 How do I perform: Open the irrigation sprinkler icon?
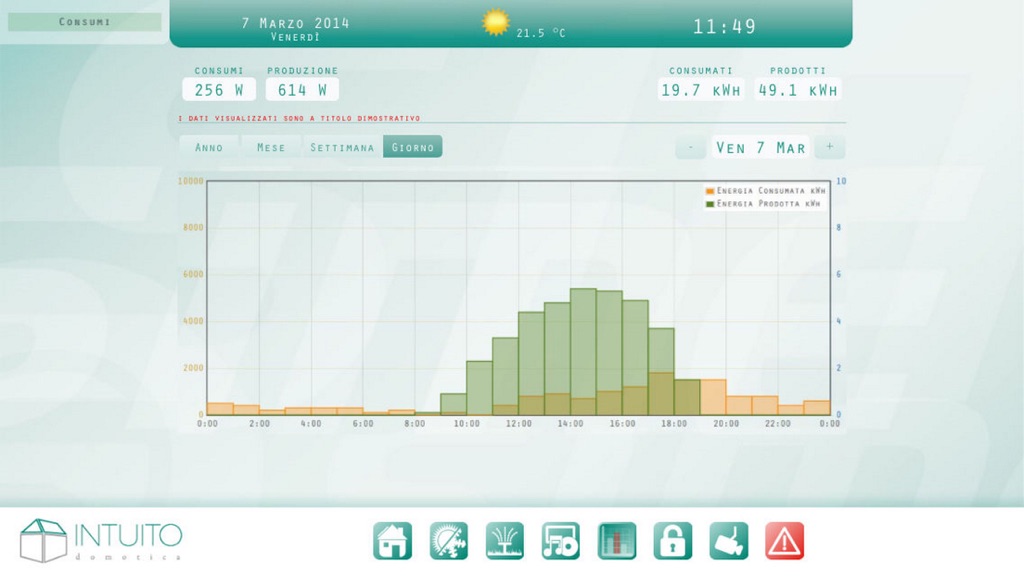(505, 541)
